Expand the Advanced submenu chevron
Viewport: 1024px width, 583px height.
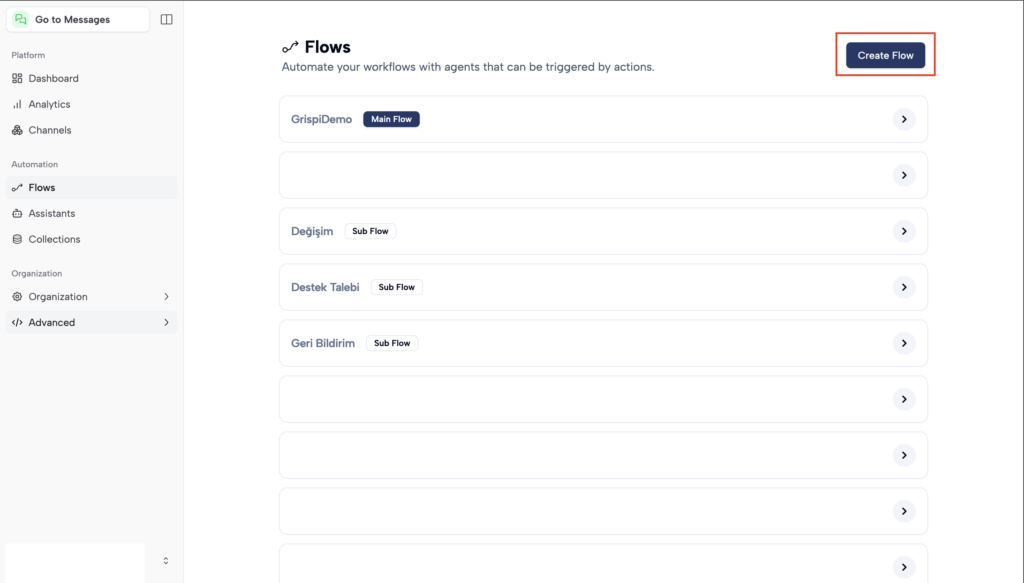tap(166, 323)
